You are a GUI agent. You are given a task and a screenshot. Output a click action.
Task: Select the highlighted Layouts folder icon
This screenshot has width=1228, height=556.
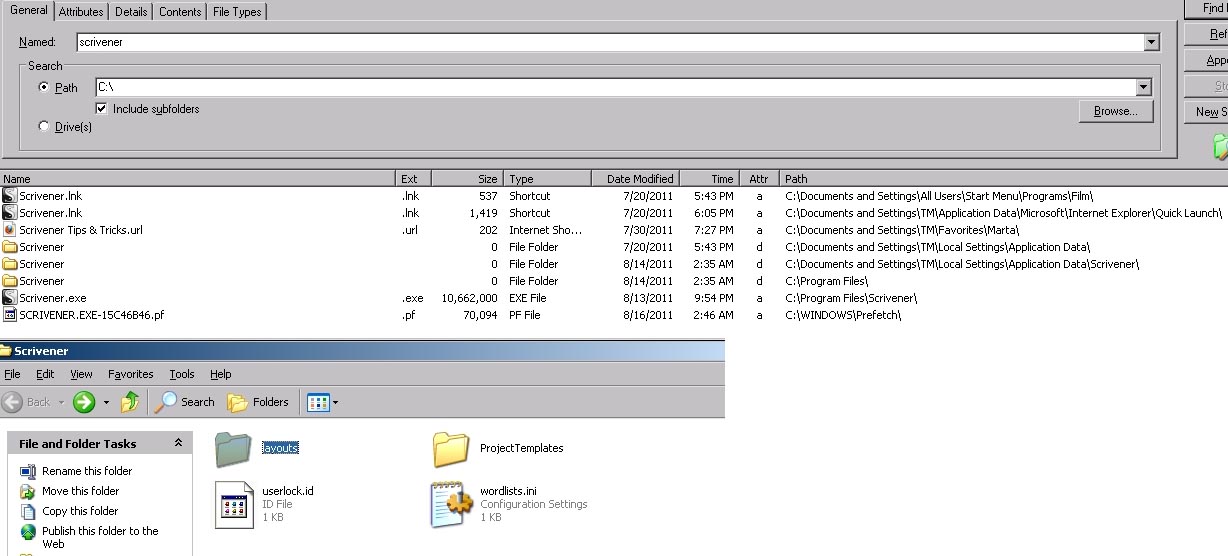click(x=234, y=449)
